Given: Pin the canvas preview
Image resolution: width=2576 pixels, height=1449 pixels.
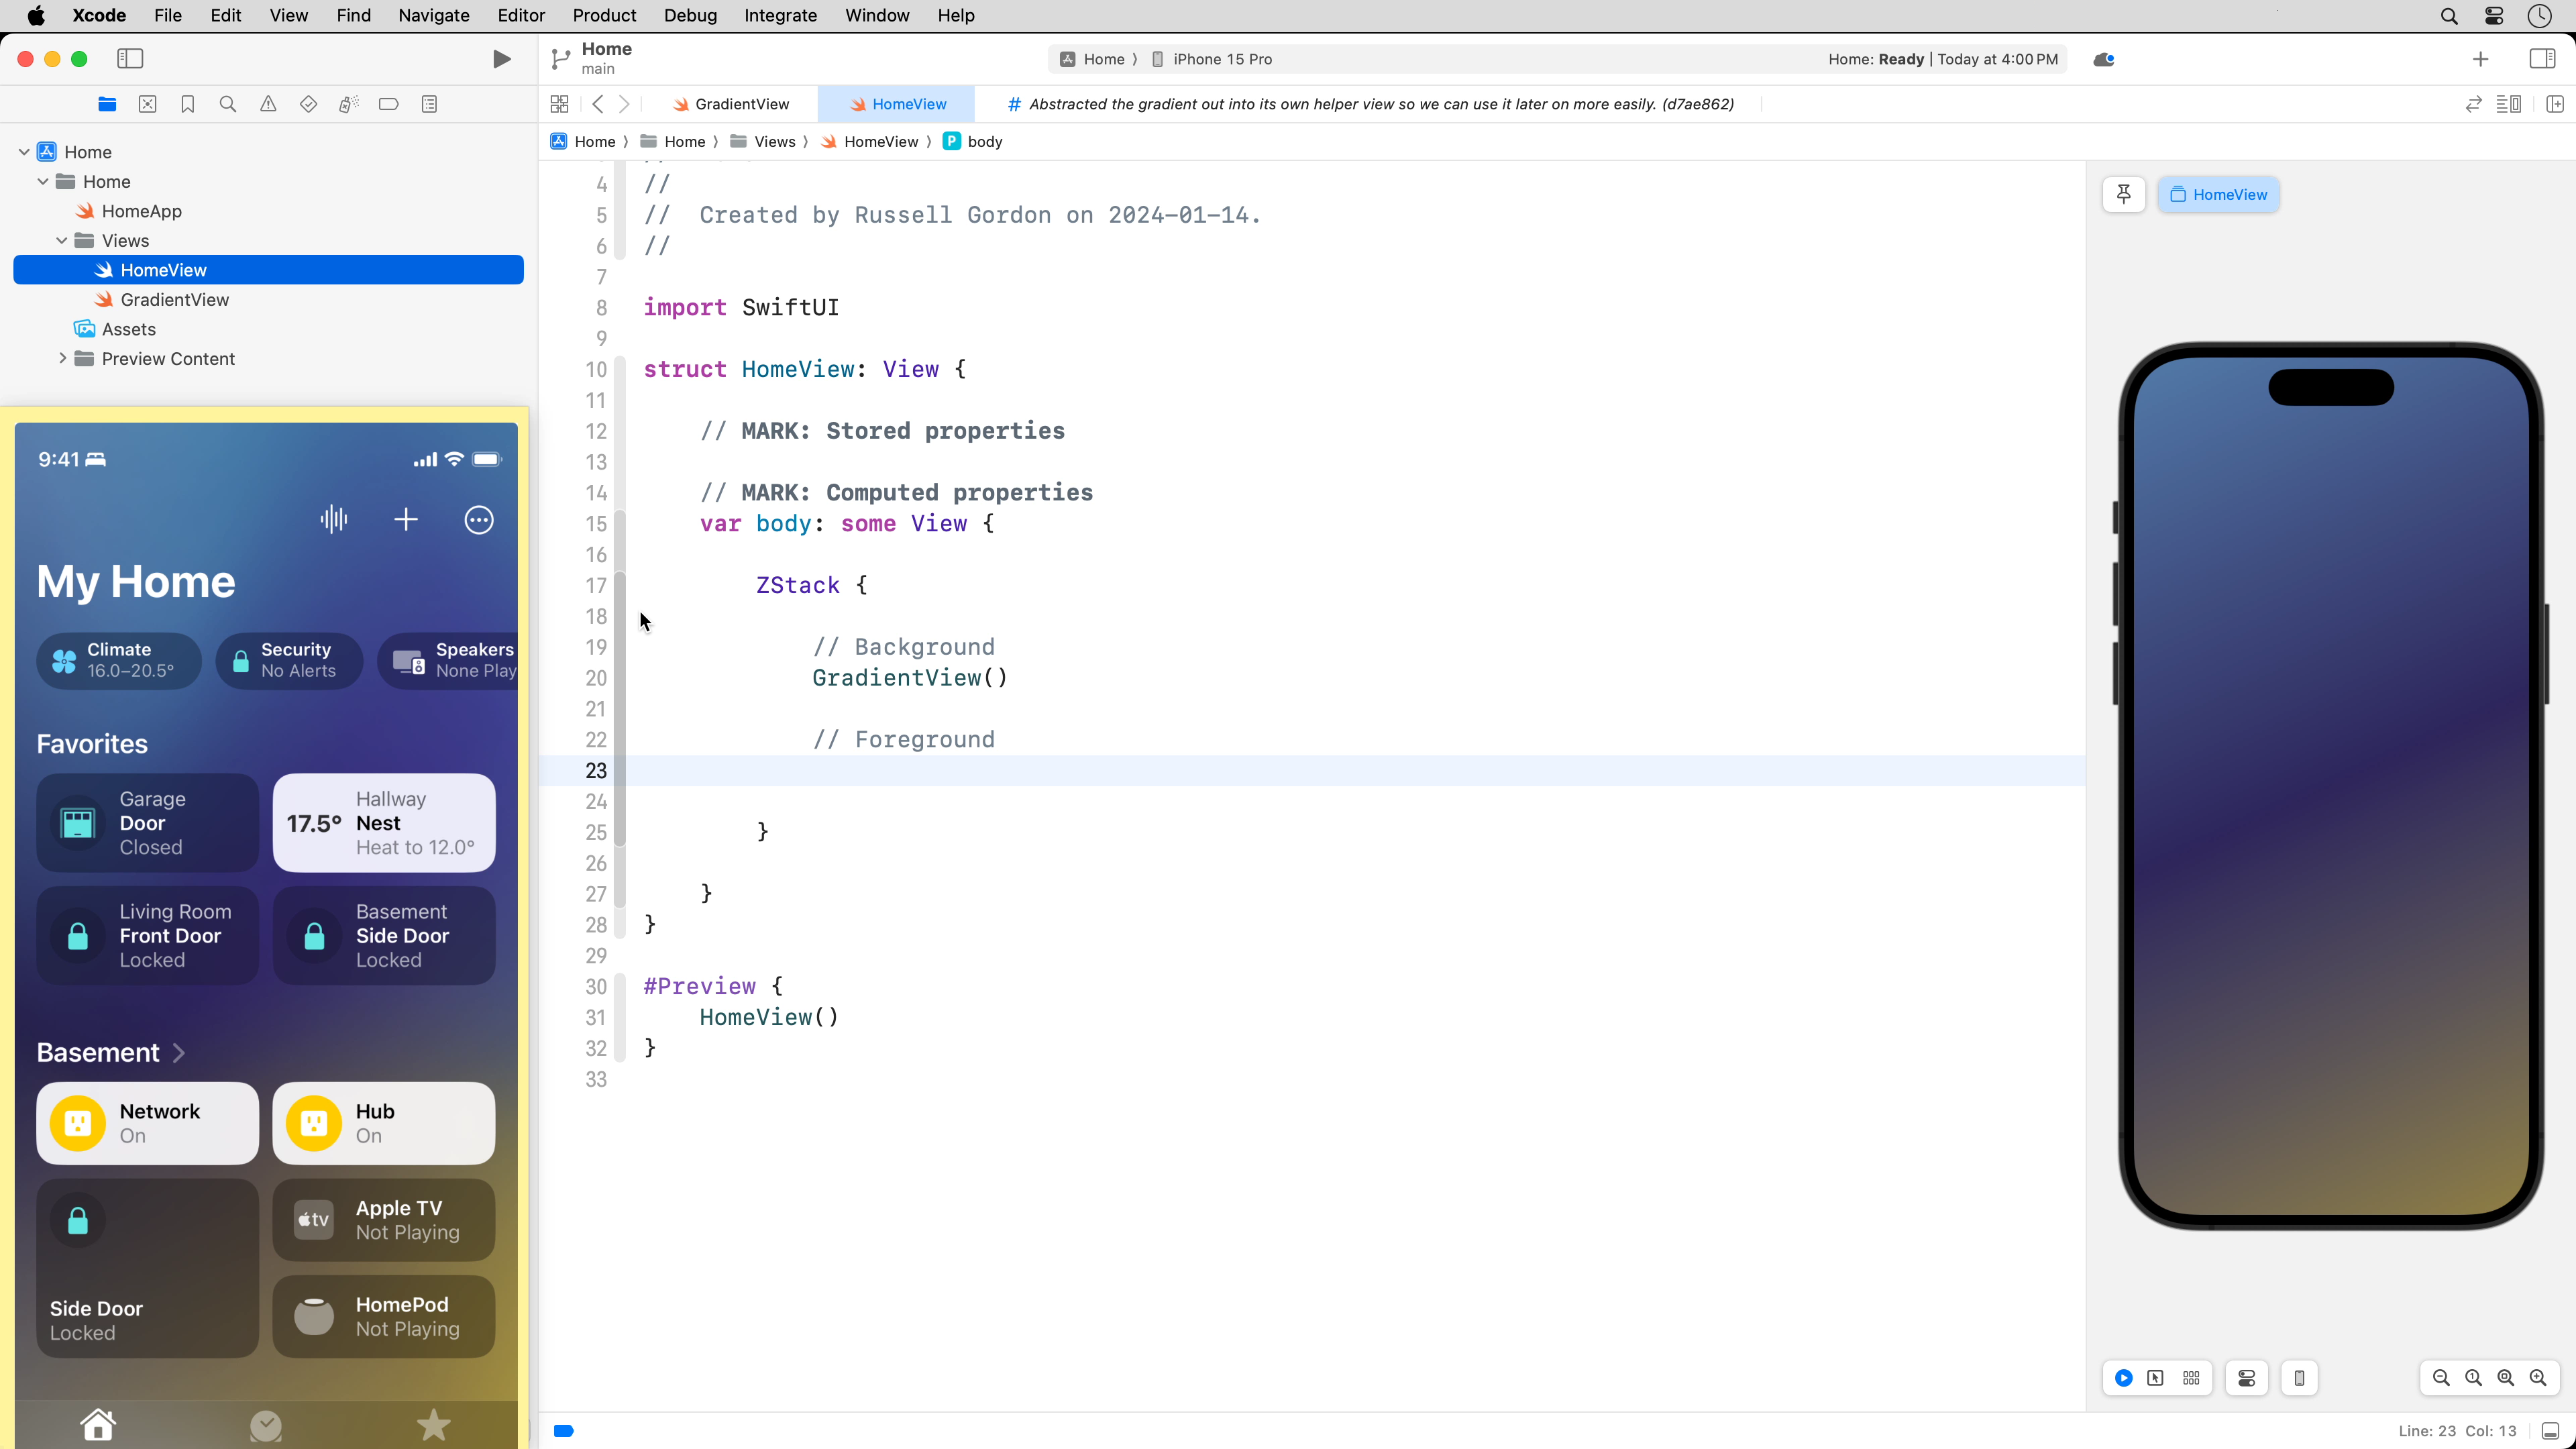Looking at the screenshot, I should (x=2124, y=194).
